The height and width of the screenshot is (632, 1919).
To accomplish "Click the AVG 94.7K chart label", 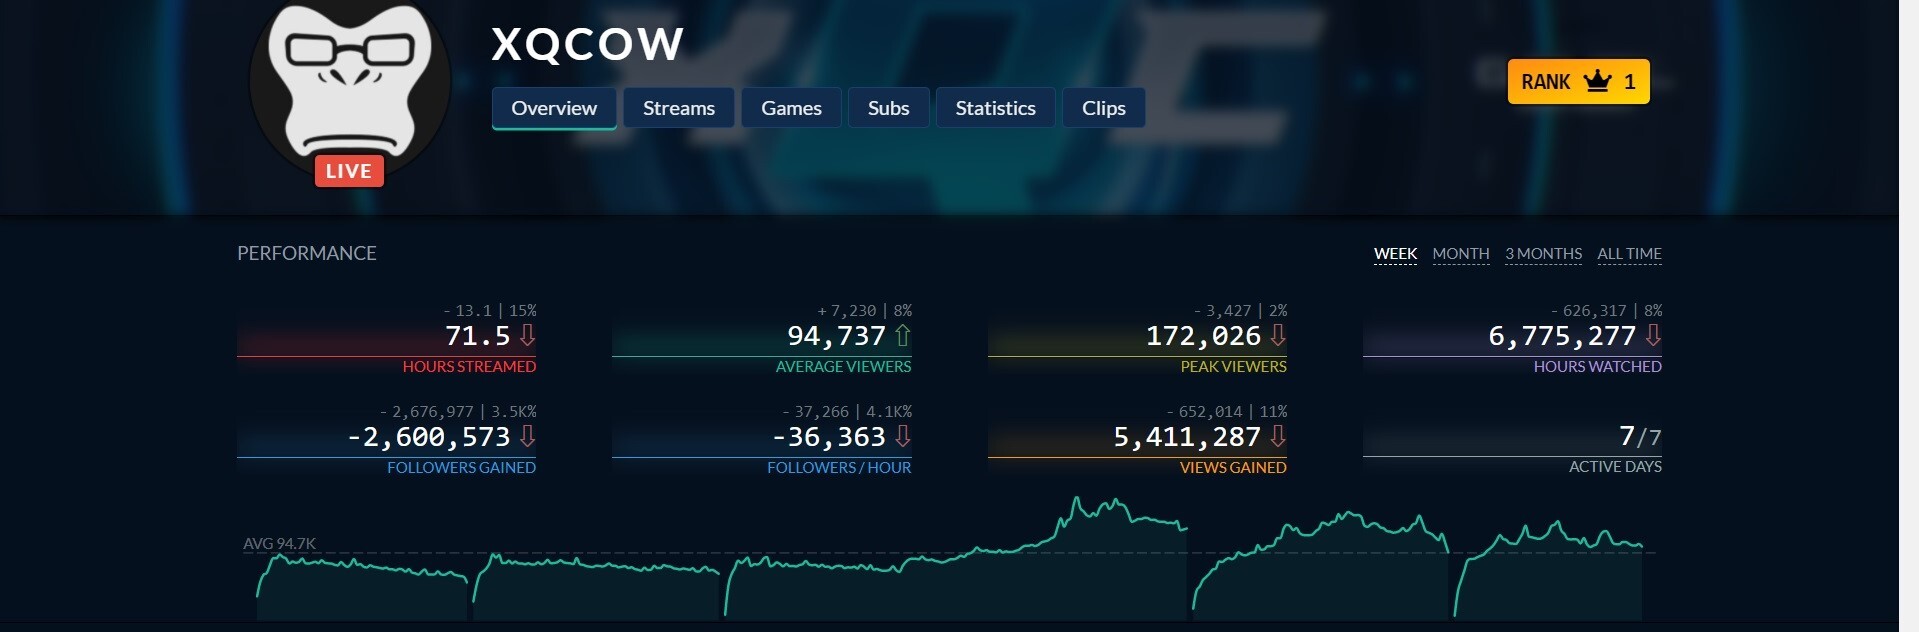I will (279, 544).
